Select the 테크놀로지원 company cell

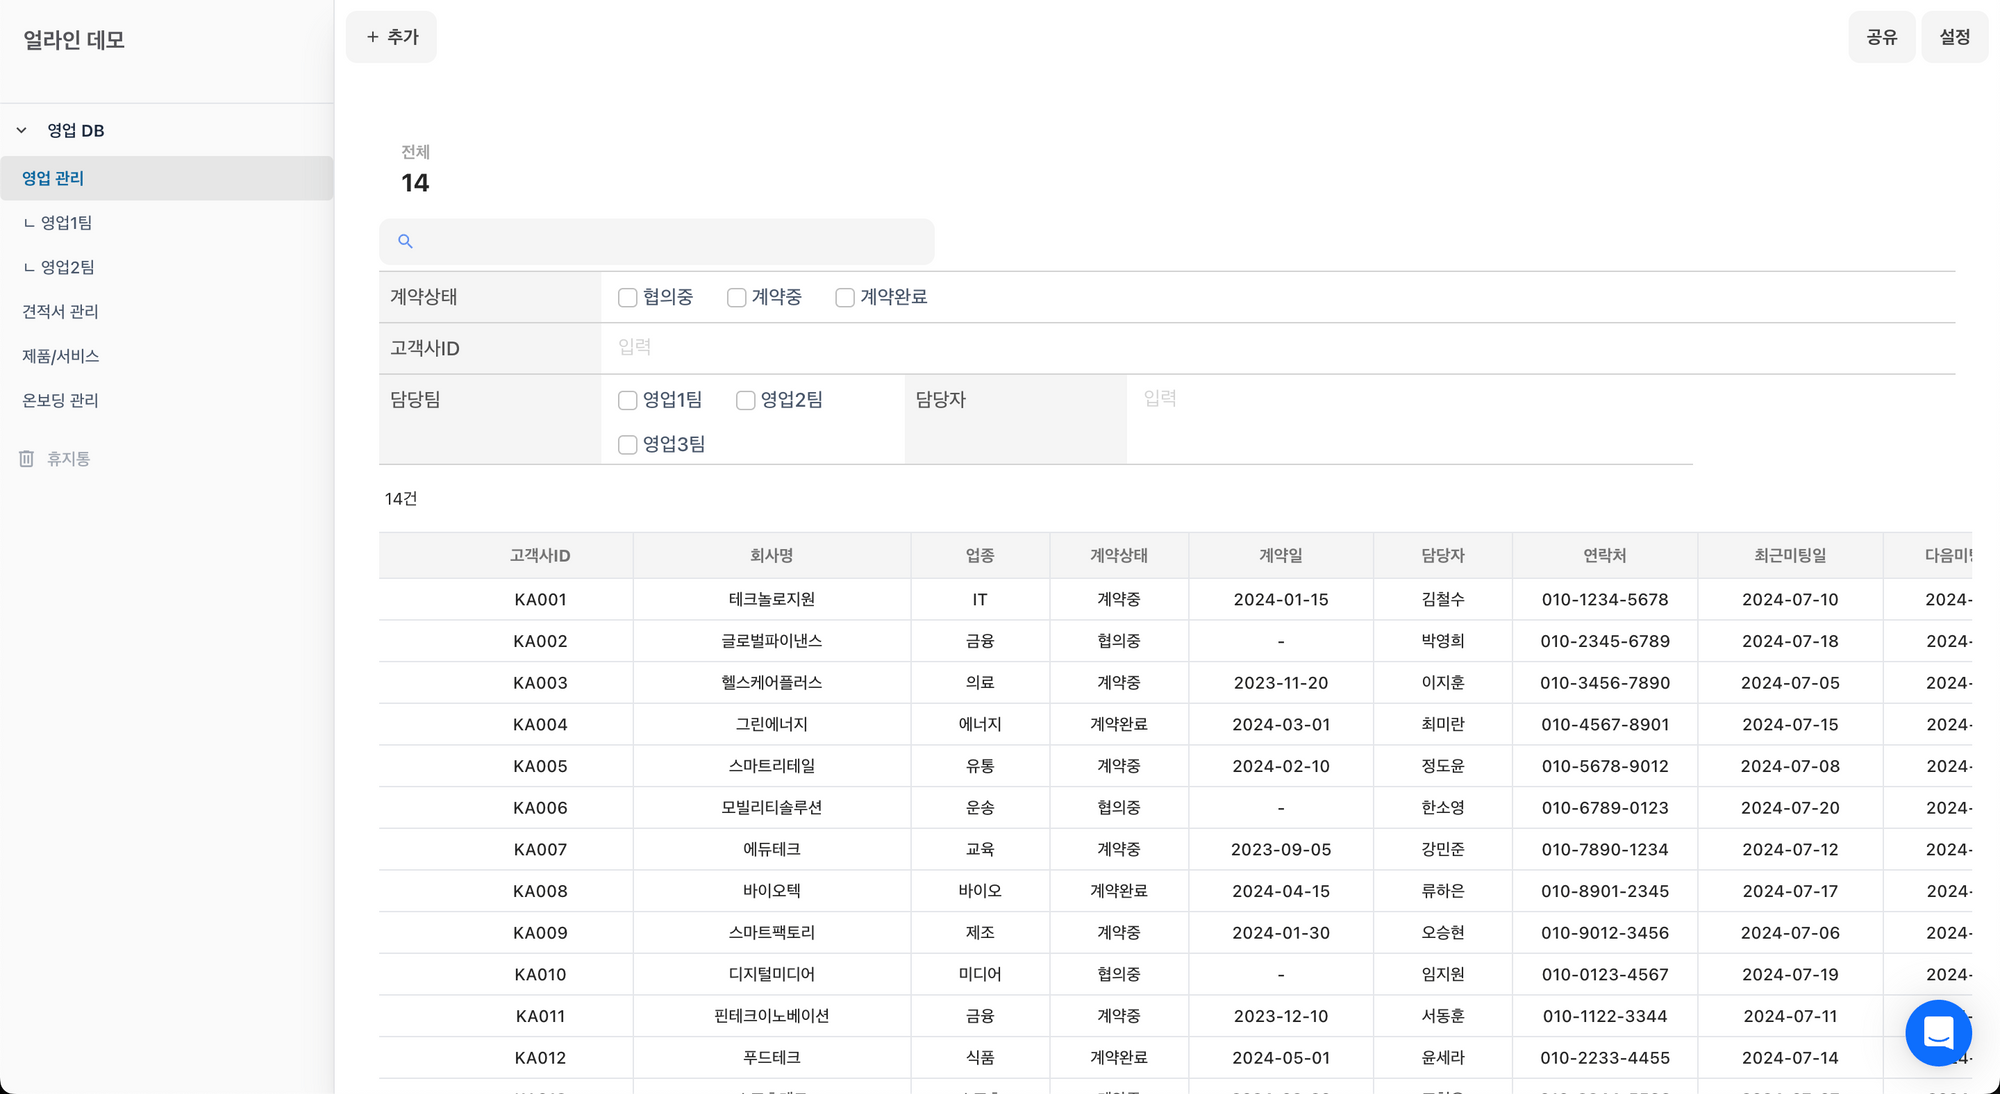(x=771, y=599)
